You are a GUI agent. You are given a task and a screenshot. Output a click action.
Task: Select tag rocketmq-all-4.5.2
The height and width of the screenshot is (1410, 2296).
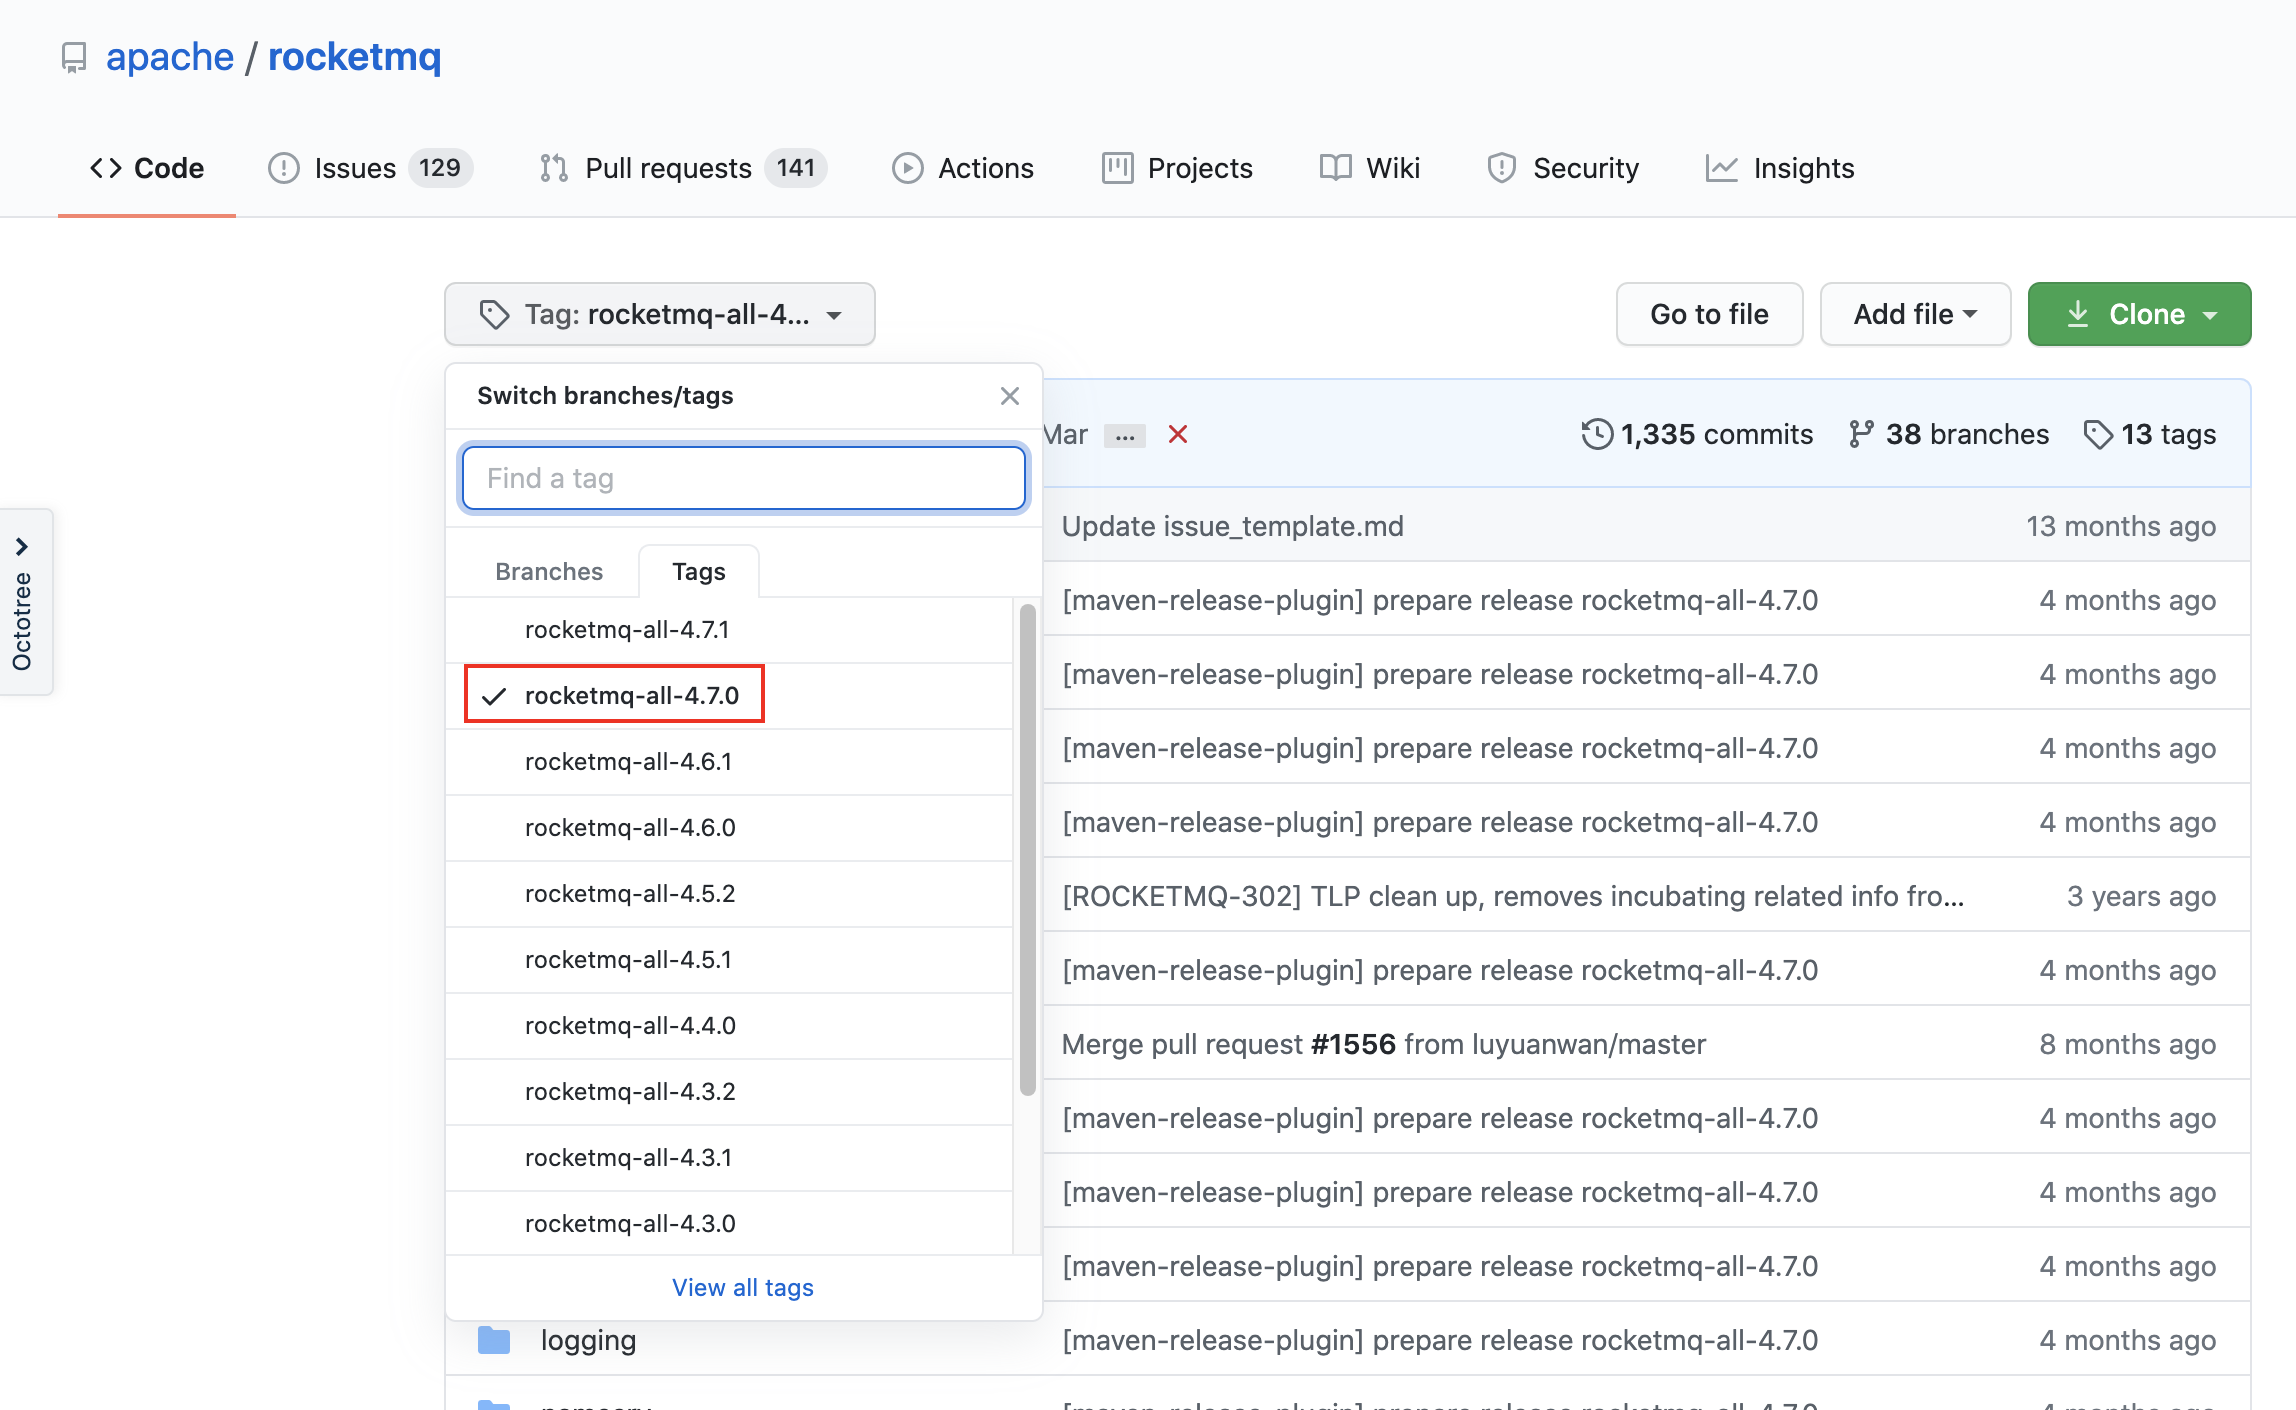pyautogui.click(x=729, y=894)
